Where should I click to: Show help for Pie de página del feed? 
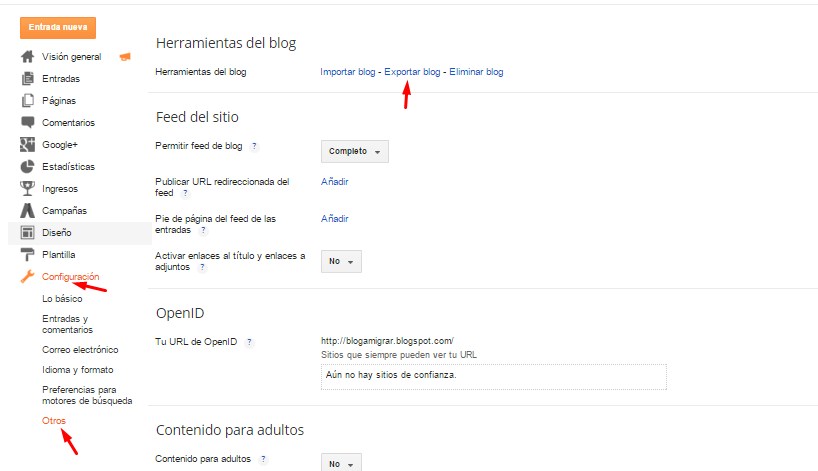[x=203, y=230]
